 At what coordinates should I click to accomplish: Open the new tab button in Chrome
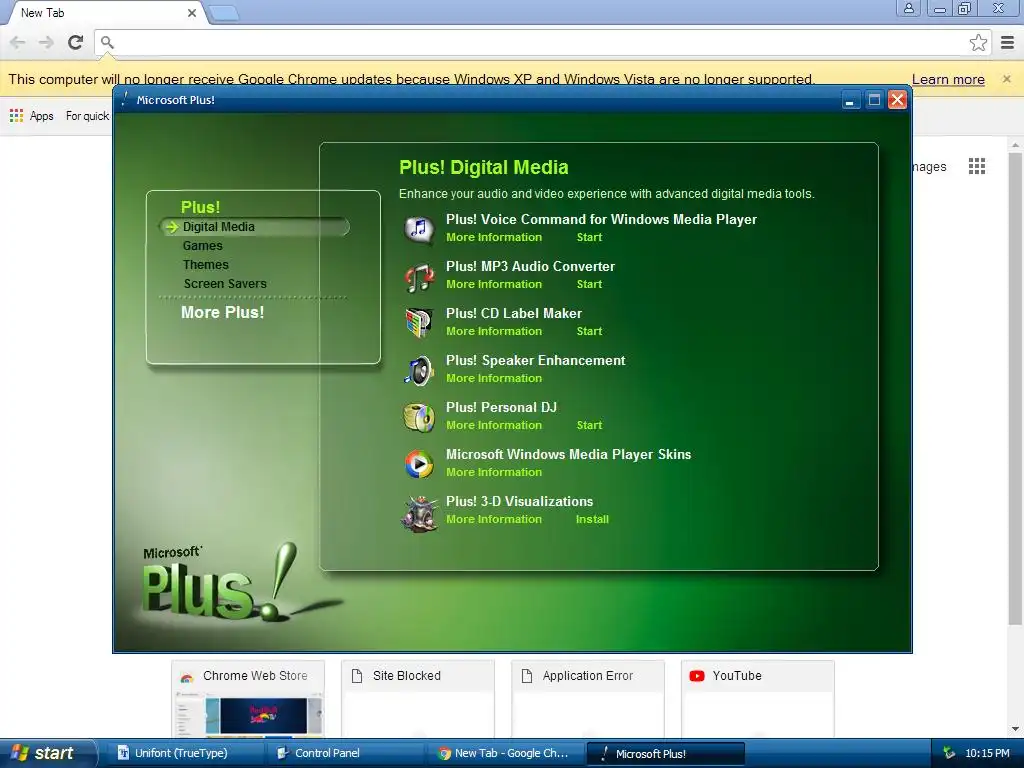[x=223, y=13]
